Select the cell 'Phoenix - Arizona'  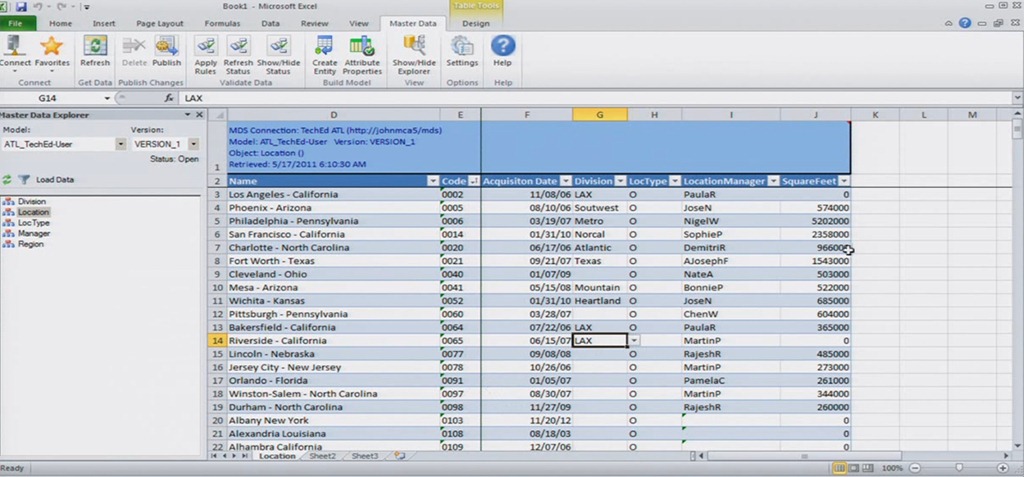click(333, 208)
